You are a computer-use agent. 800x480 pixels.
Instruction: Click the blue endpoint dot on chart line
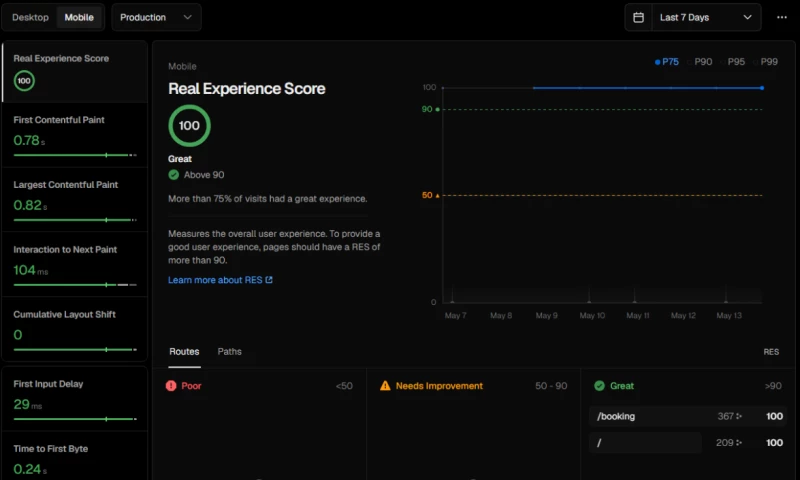pyautogui.click(x=762, y=88)
